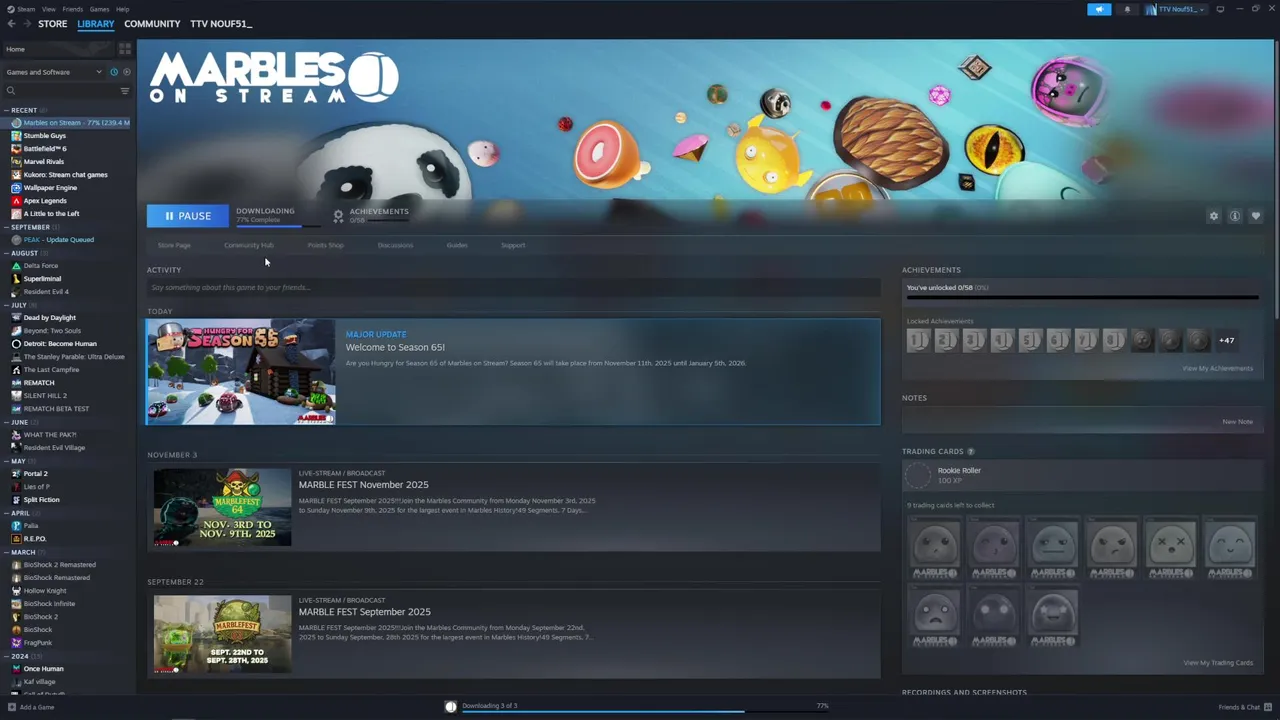This screenshot has height=720, width=1280.
Task: Click the library search magnifier icon
Action: coord(11,91)
